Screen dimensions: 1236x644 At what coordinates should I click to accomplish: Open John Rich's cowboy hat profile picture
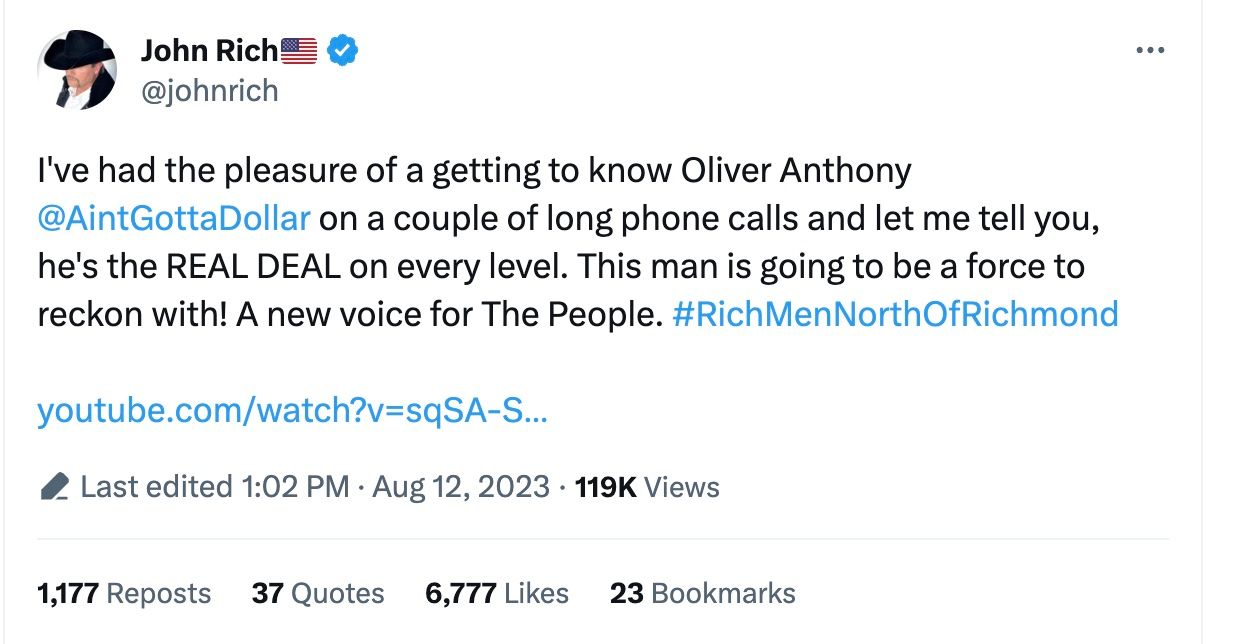[77, 69]
